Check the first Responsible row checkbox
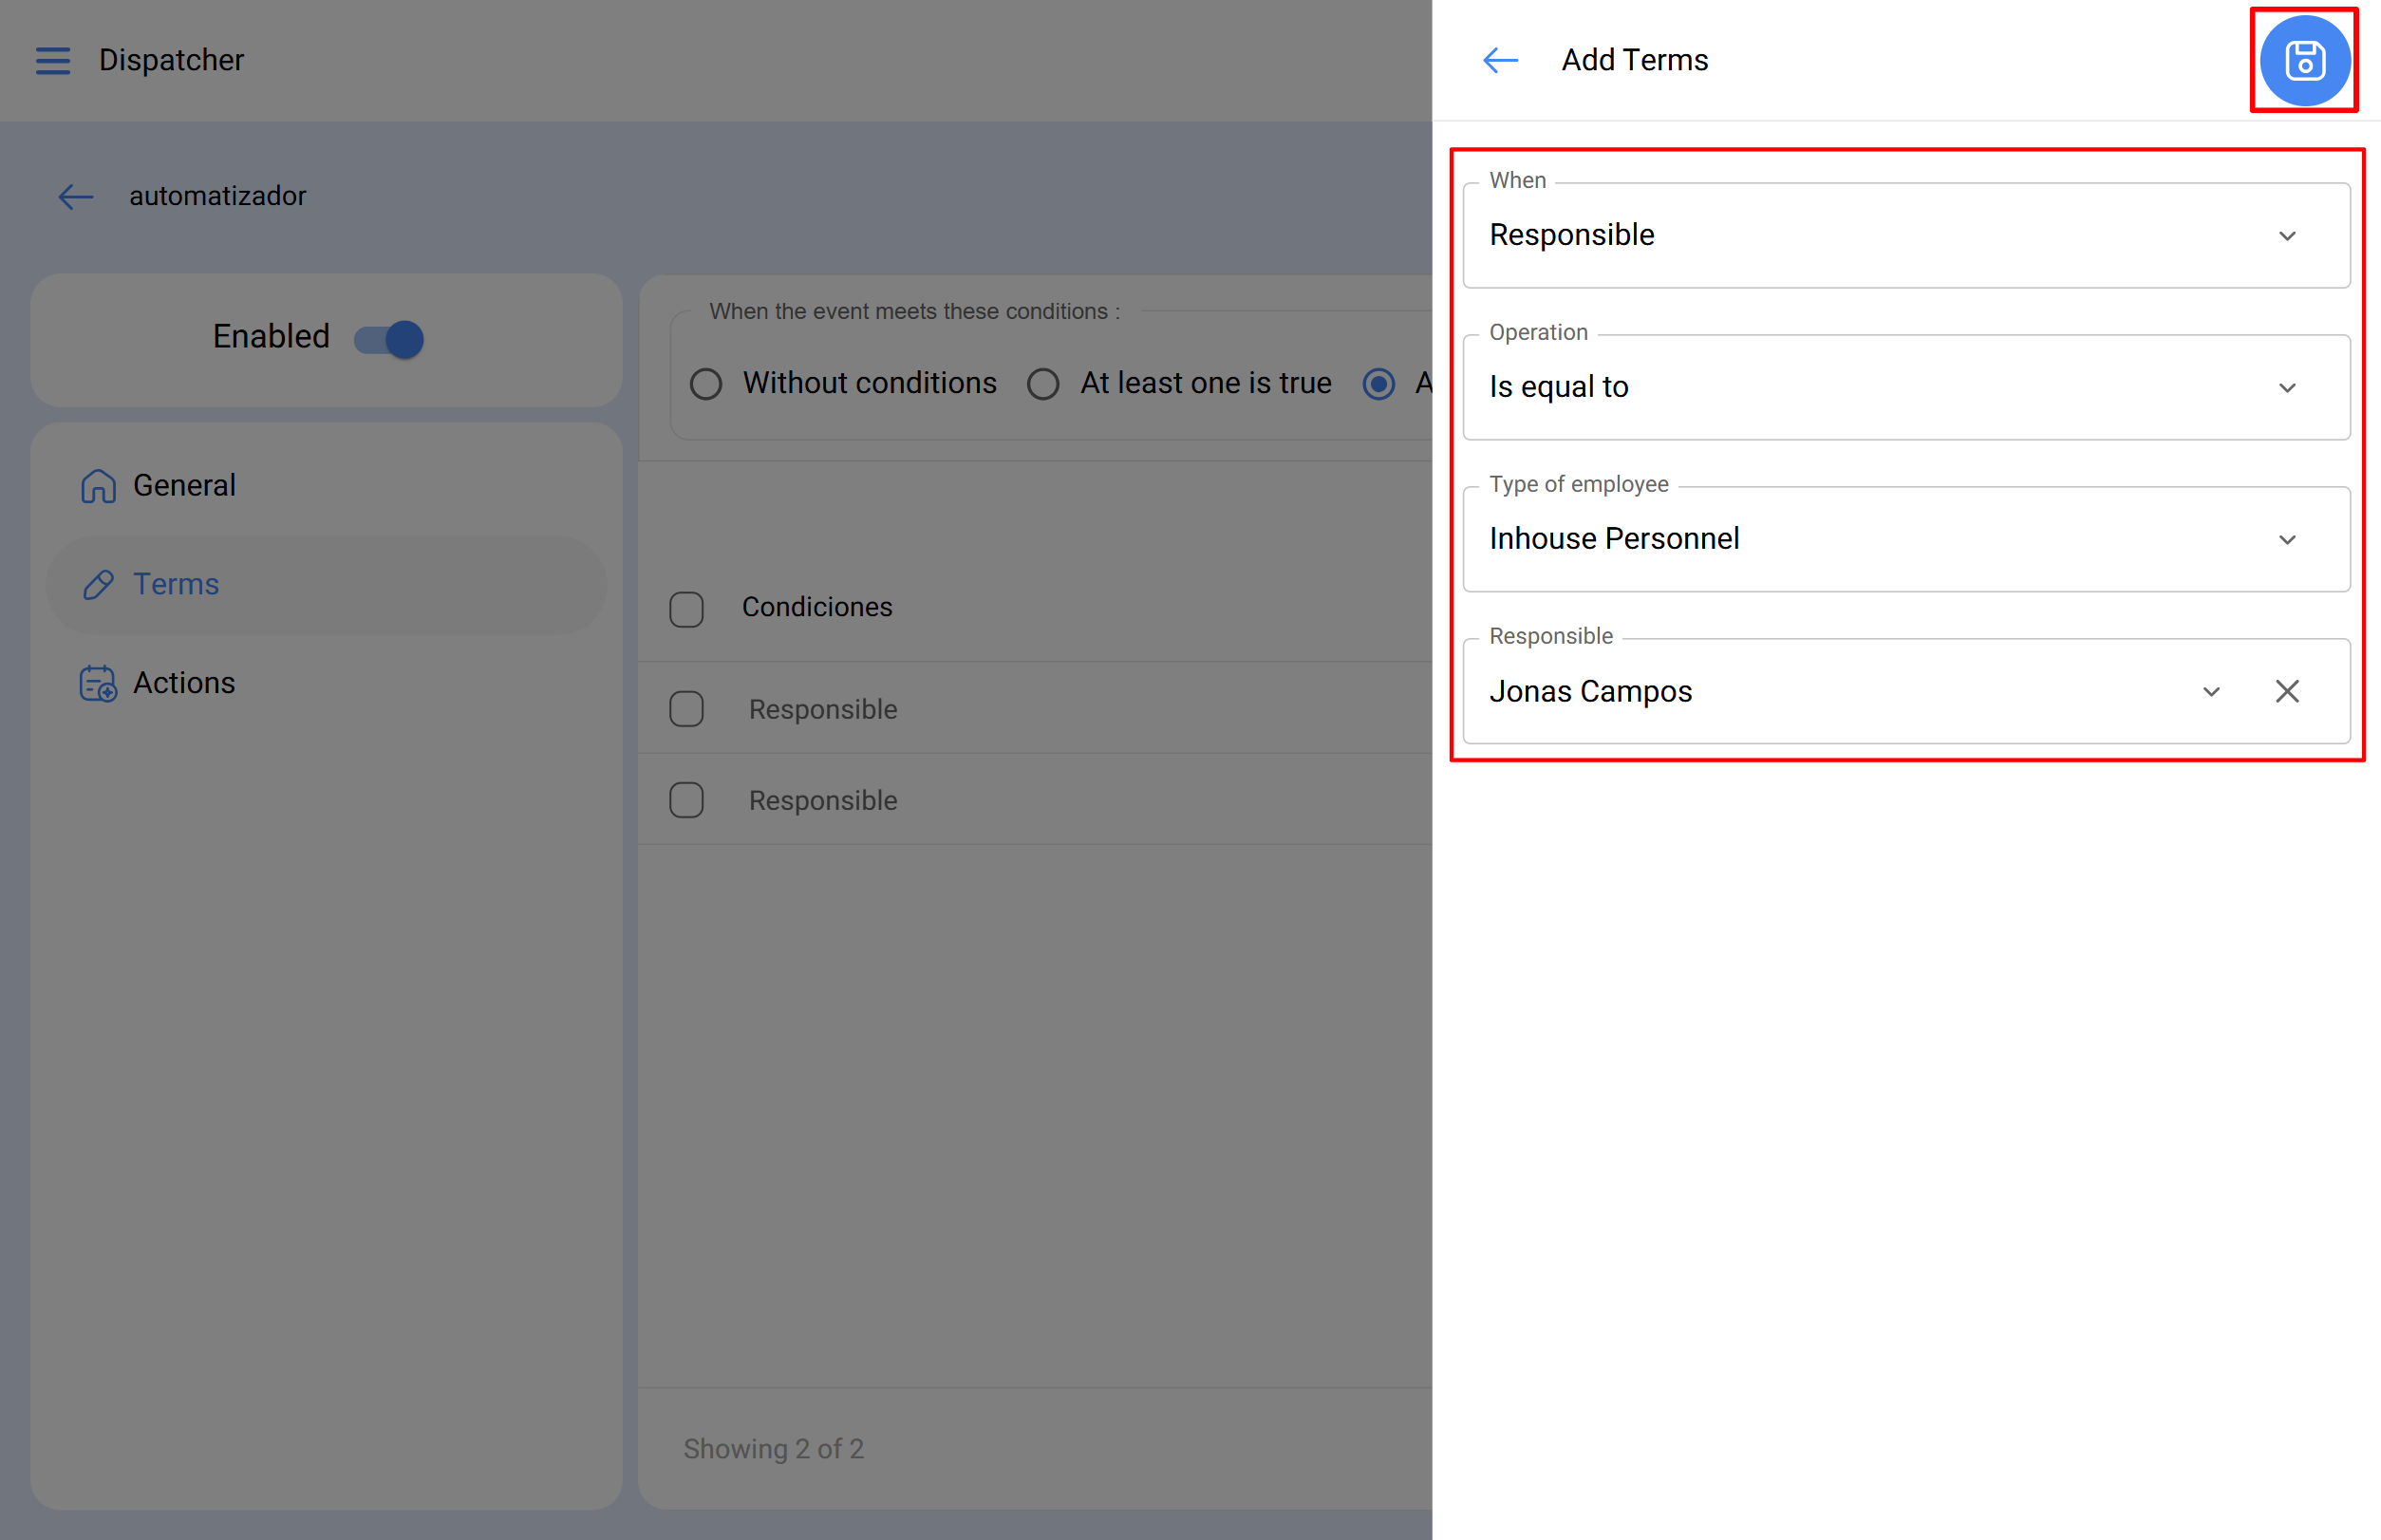 [686, 709]
